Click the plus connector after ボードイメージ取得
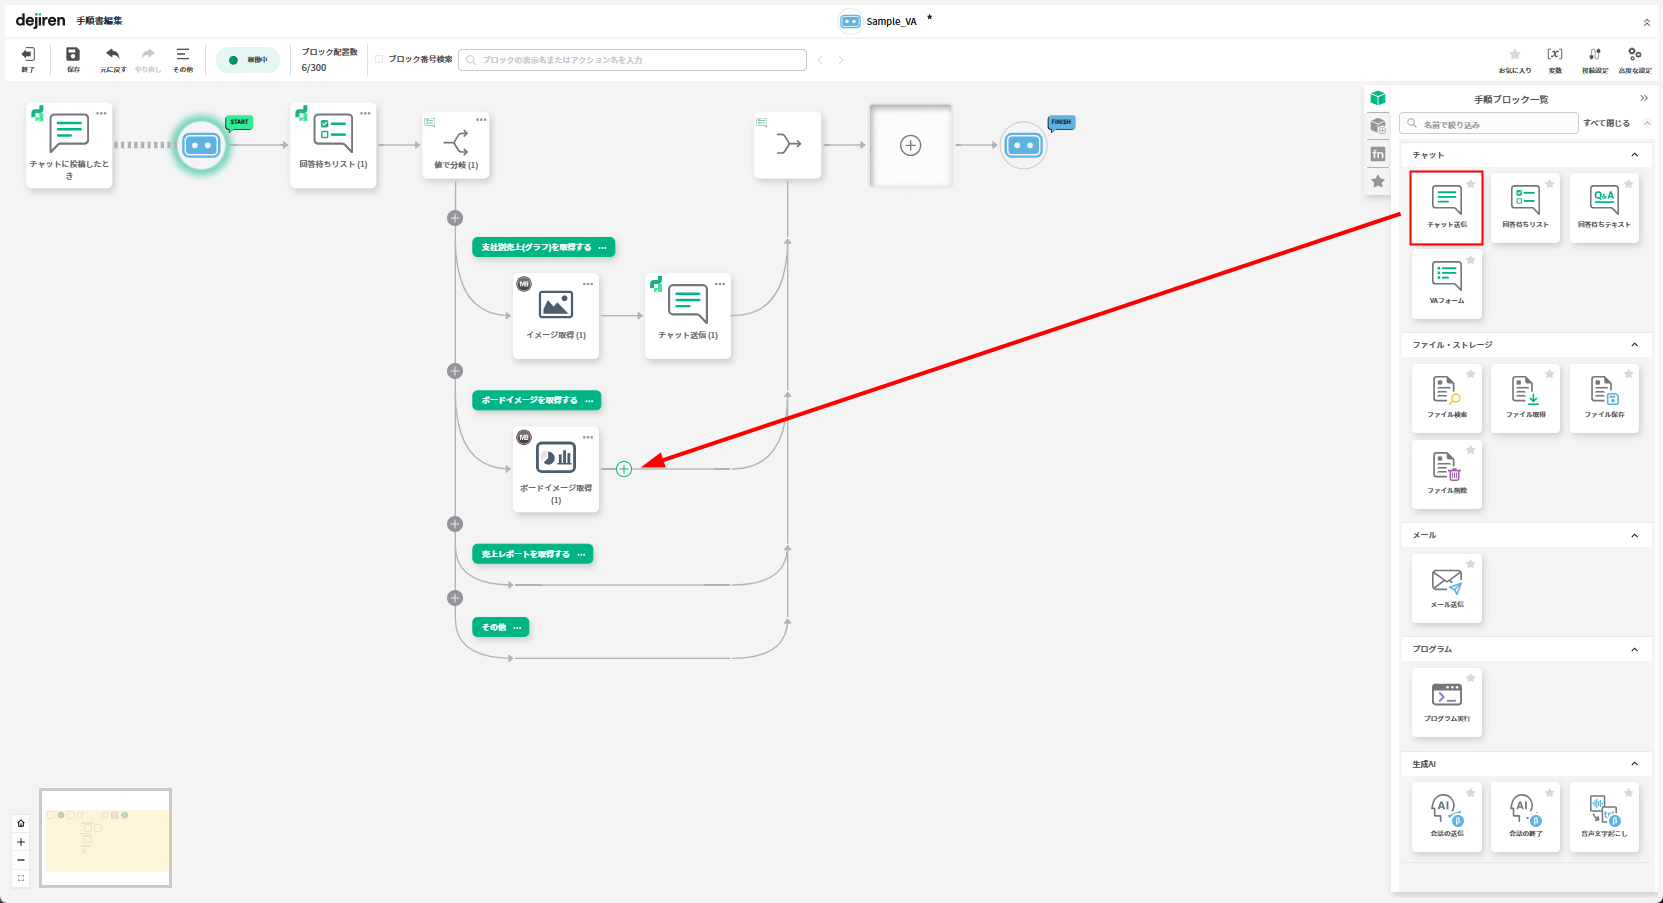 (x=624, y=469)
